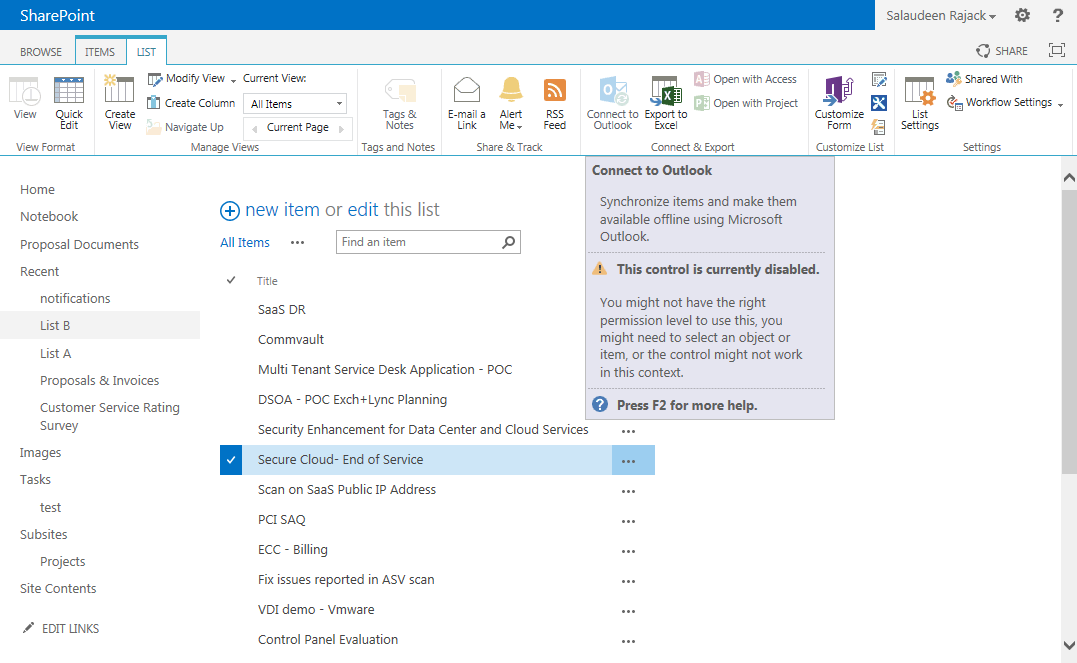
Task: Open the SaaS DR list item
Action: (x=282, y=310)
